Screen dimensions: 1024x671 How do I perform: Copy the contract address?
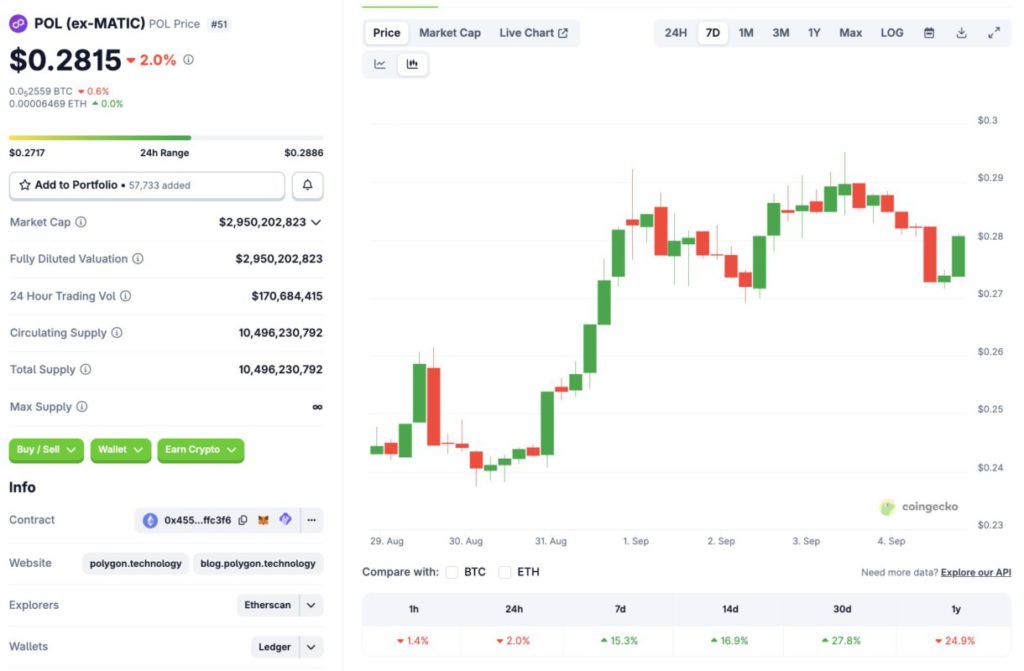click(243, 520)
